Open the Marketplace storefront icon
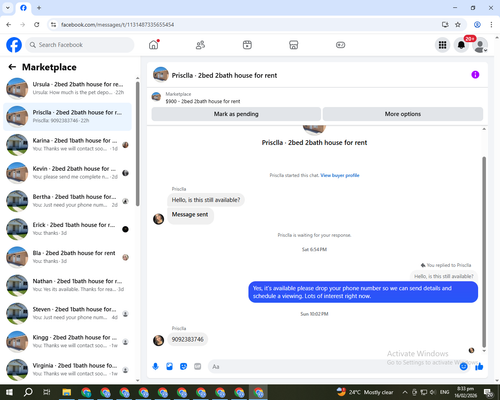The width and height of the screenshot is (500, 400). 294,45
